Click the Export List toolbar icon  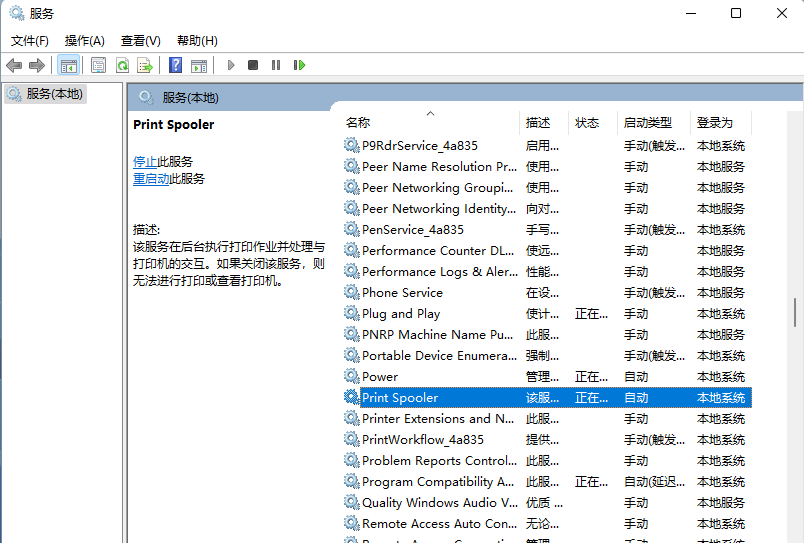(145, 65)
